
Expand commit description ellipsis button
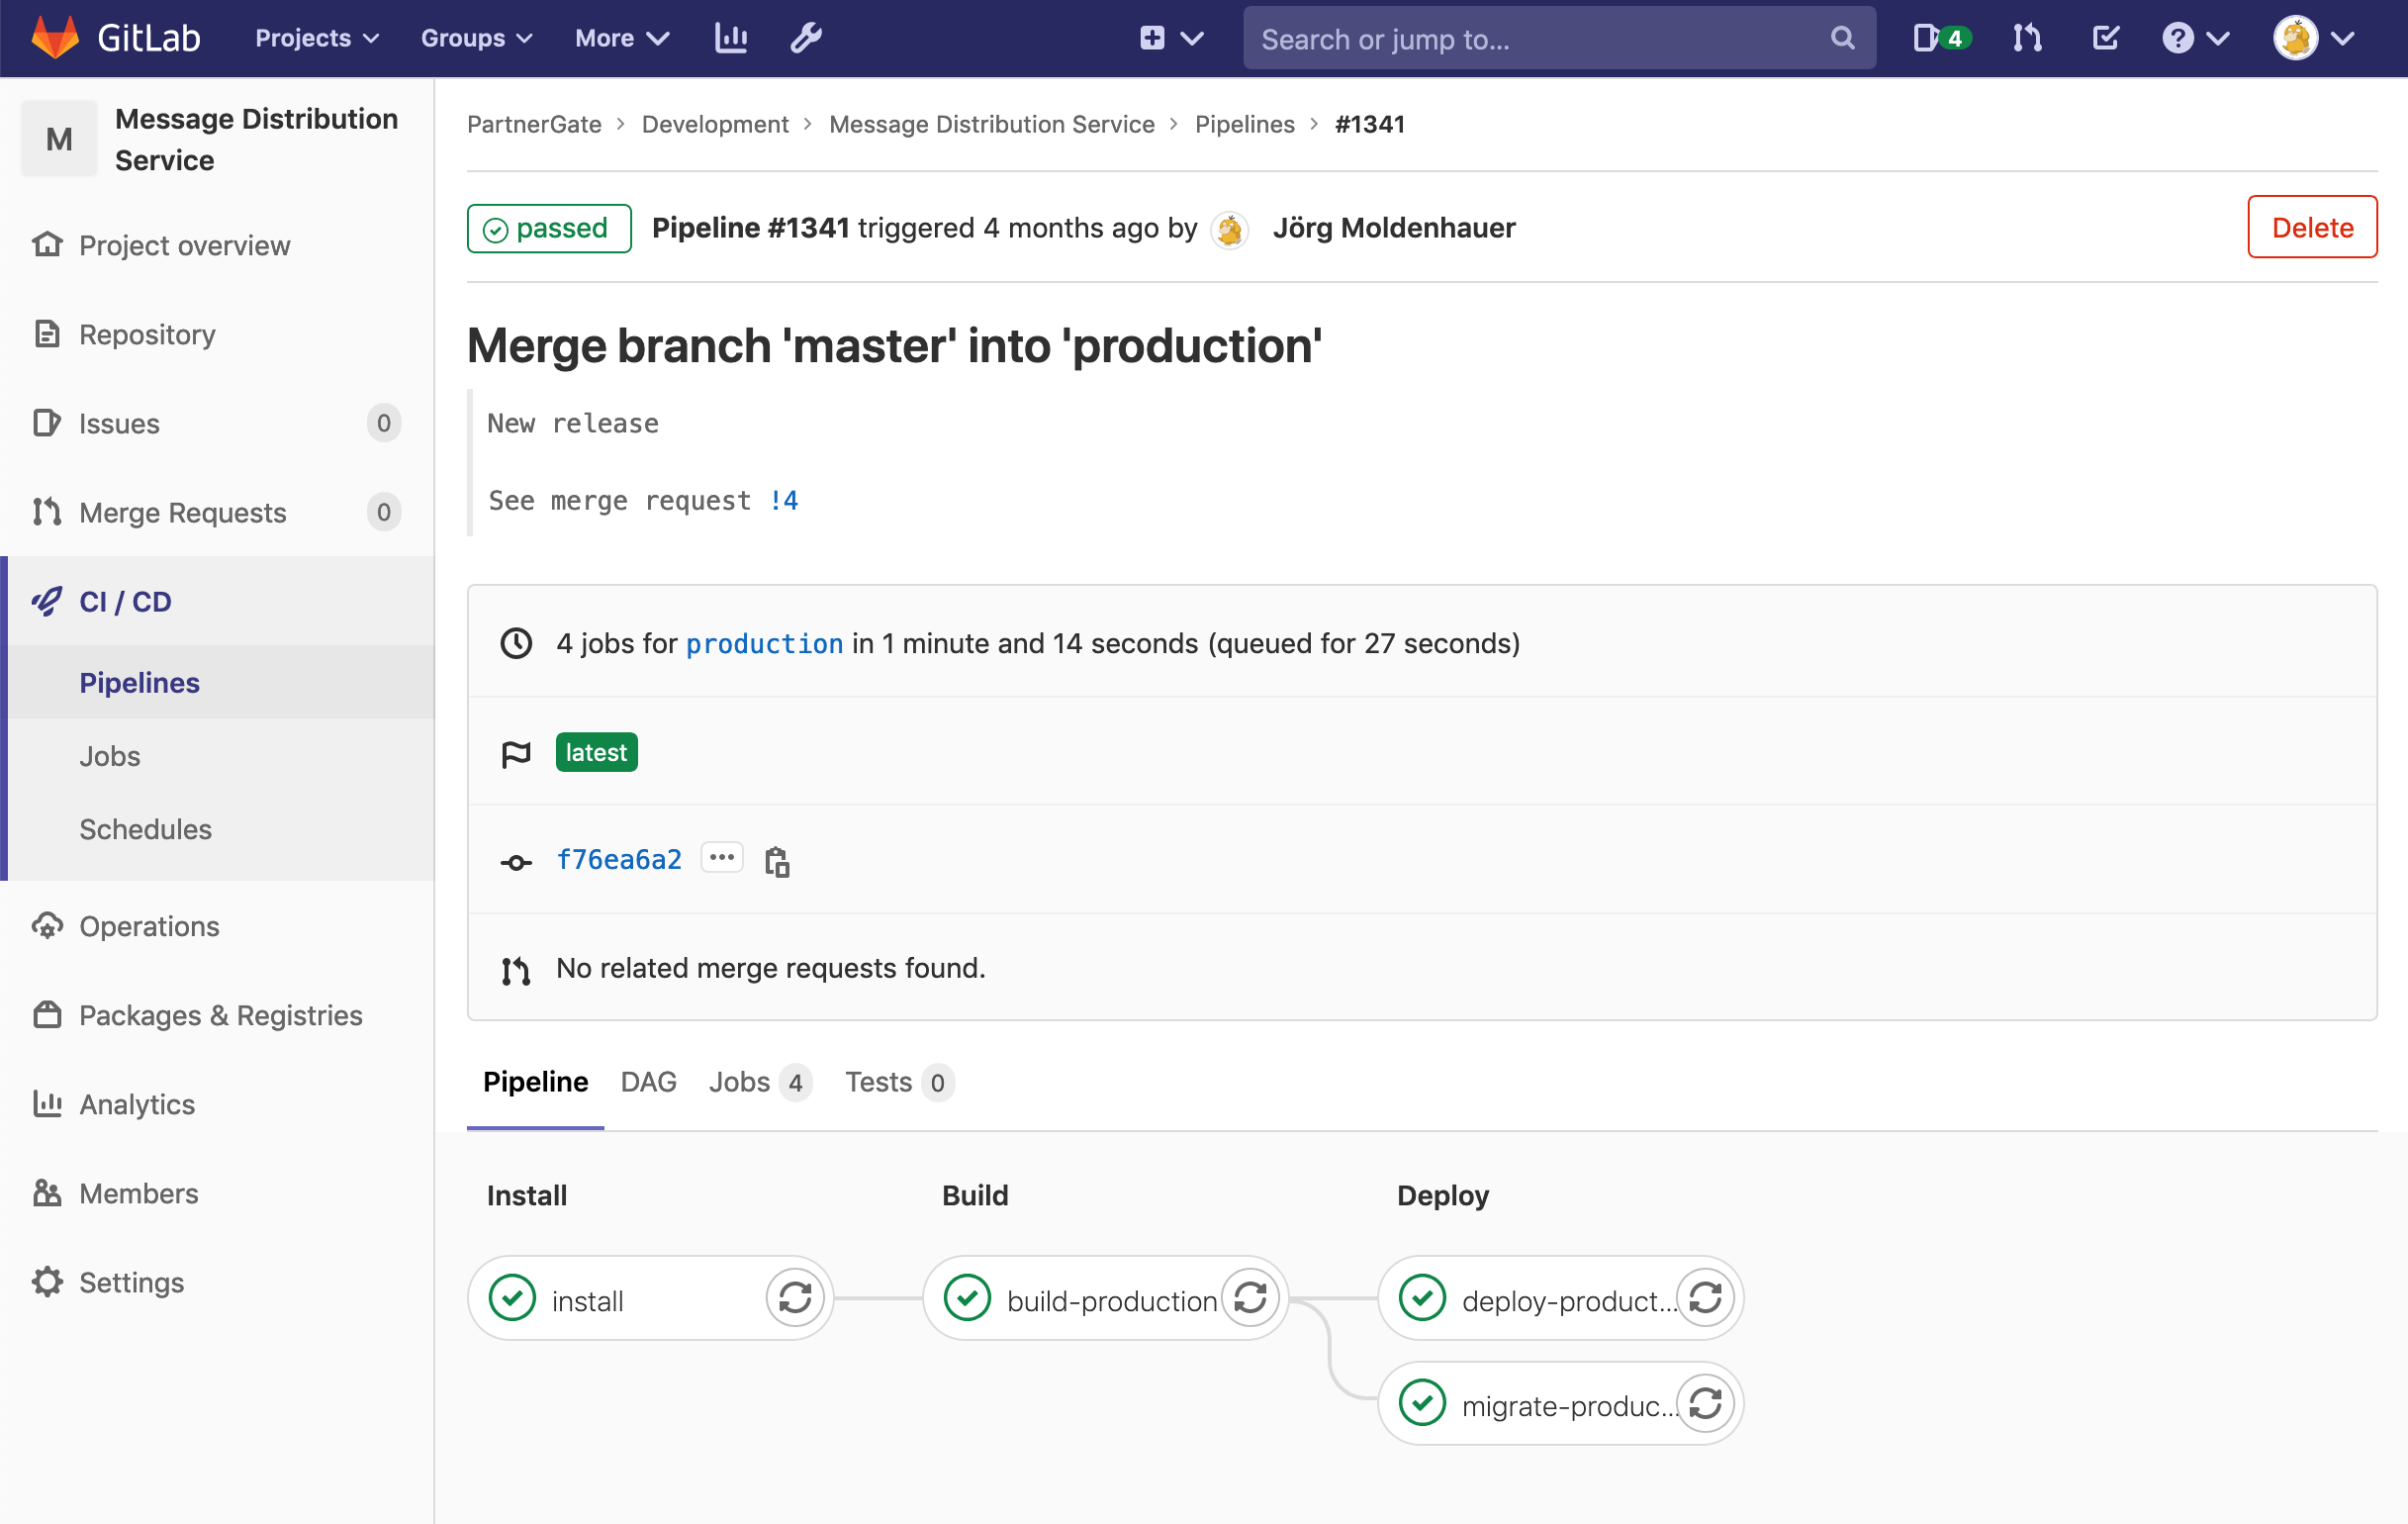(722, 857)
